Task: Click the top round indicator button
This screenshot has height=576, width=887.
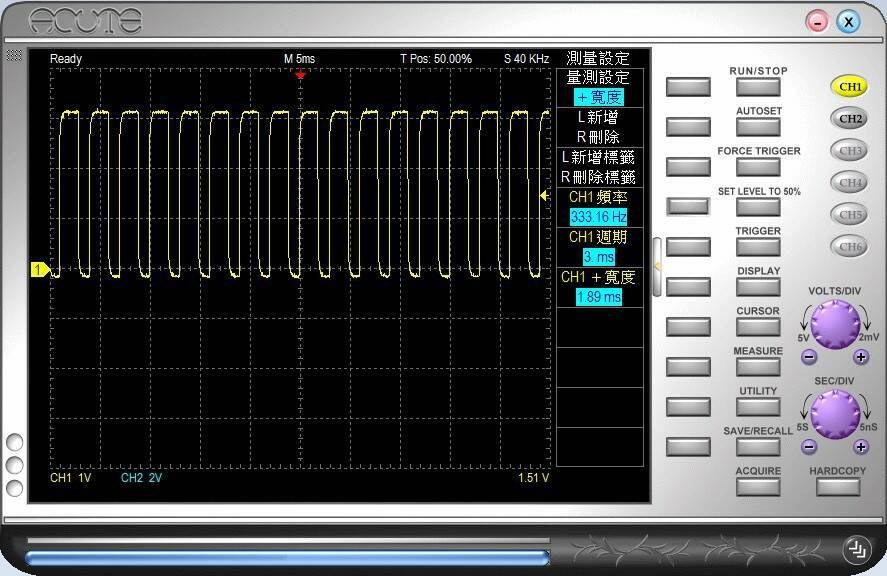Action: 14,442
